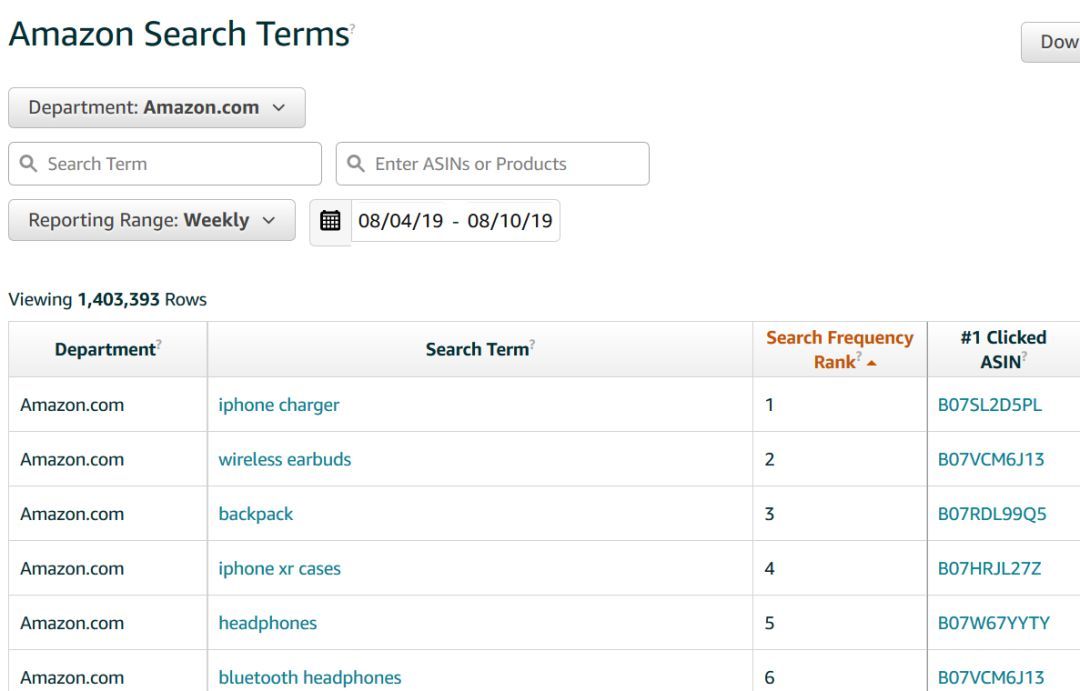Screen dimensions: 1080x691
Task: Click the calendar icon beside the date range
Action: pos(330,220)
